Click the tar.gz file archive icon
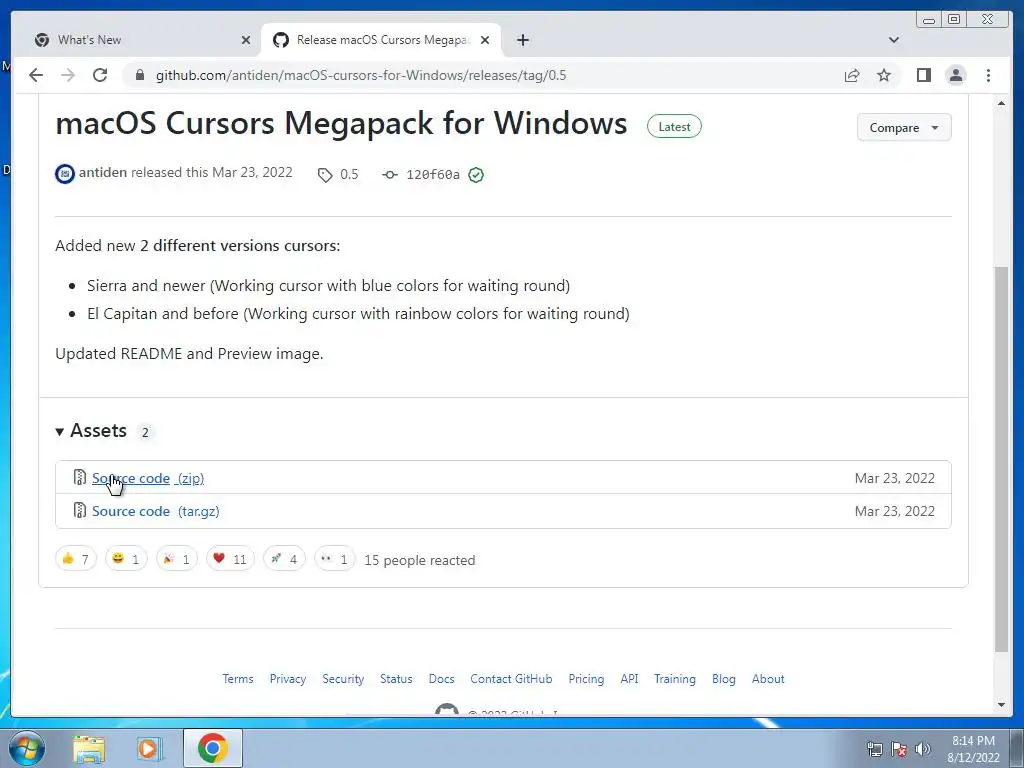Screen dimensions: 1024x768 point(80,510)
